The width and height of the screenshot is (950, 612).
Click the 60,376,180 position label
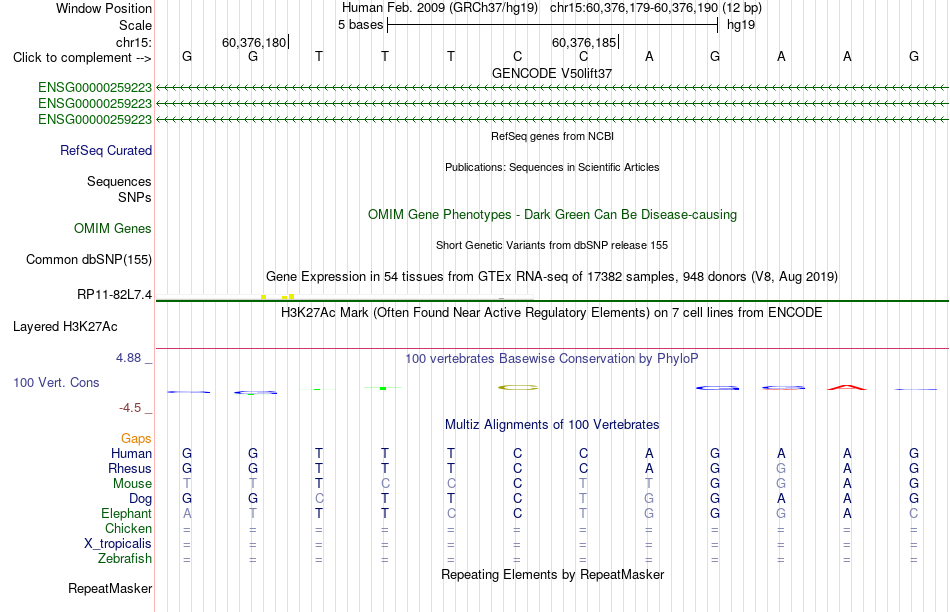254,42
